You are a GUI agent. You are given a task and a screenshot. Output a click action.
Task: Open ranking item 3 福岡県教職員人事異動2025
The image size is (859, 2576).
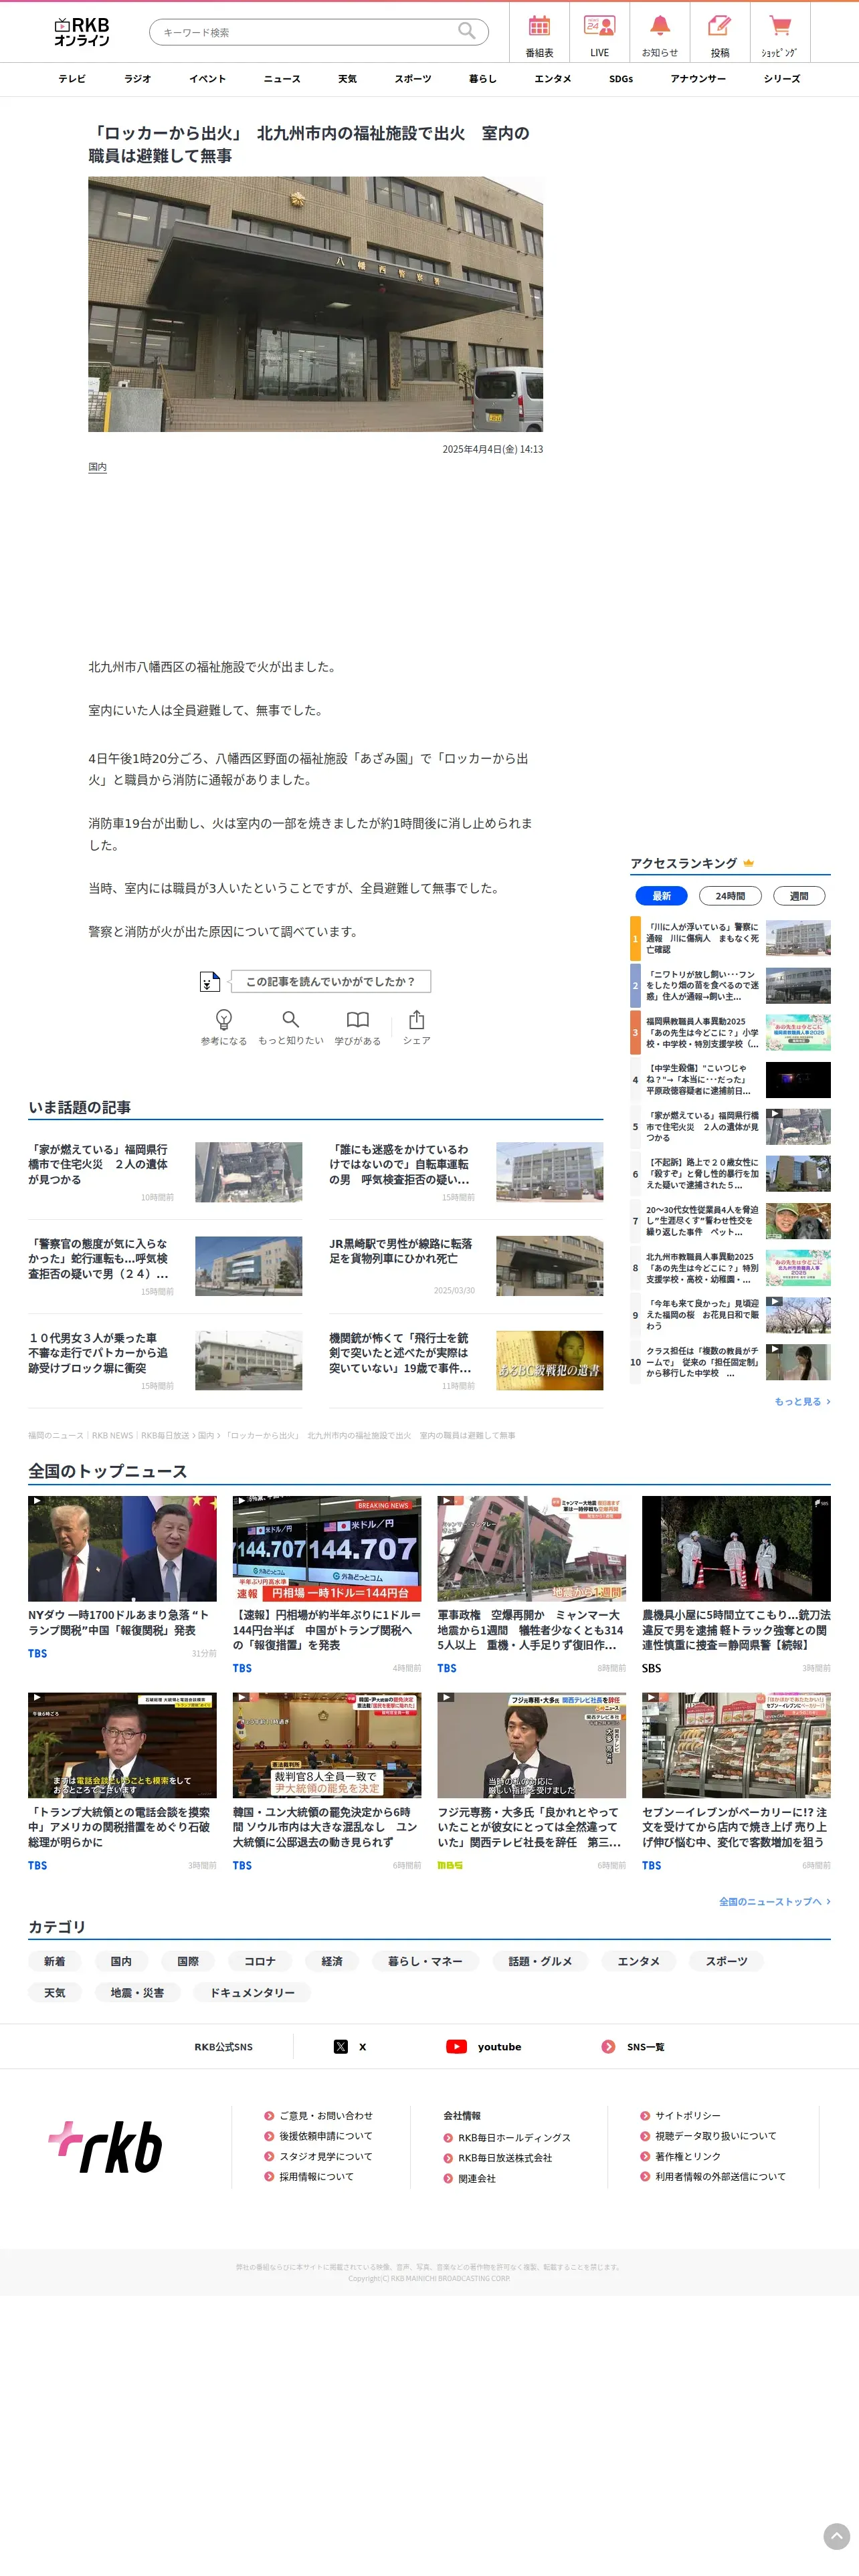point(731,1032)
